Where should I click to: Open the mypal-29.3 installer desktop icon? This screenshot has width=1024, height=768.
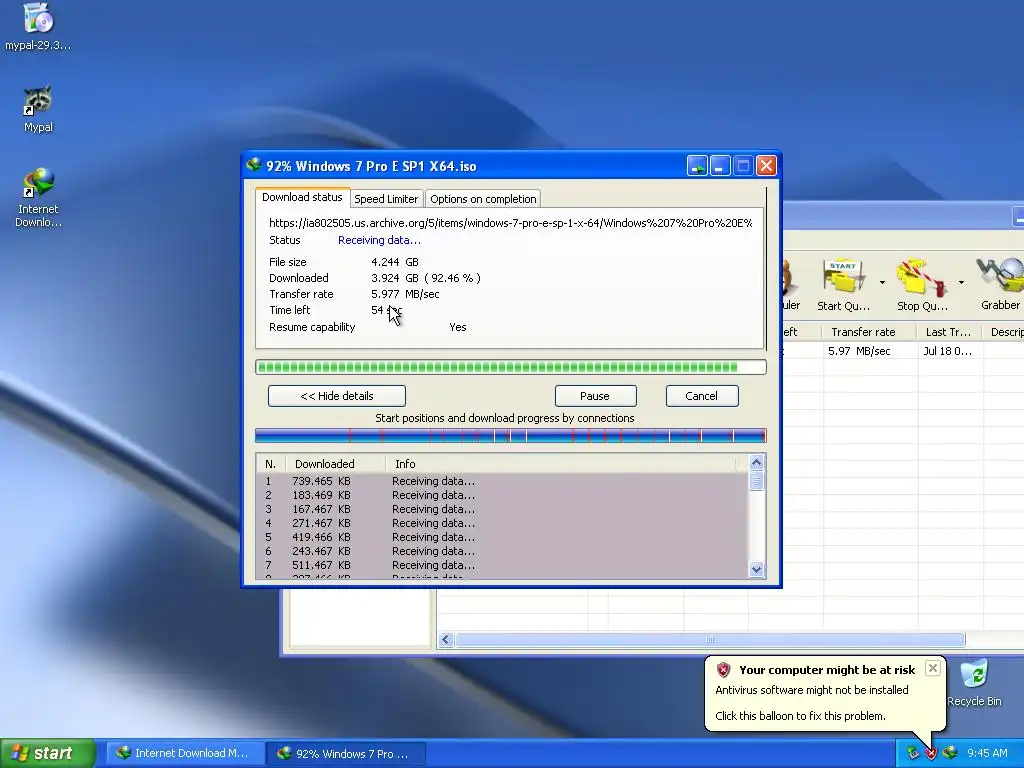point(38,26)
